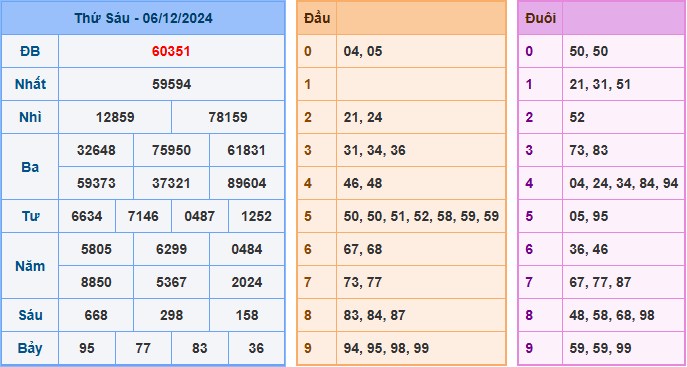Select 36 in the Bảy row
This screenshot has width=687, height=367.
coord(256,349)
